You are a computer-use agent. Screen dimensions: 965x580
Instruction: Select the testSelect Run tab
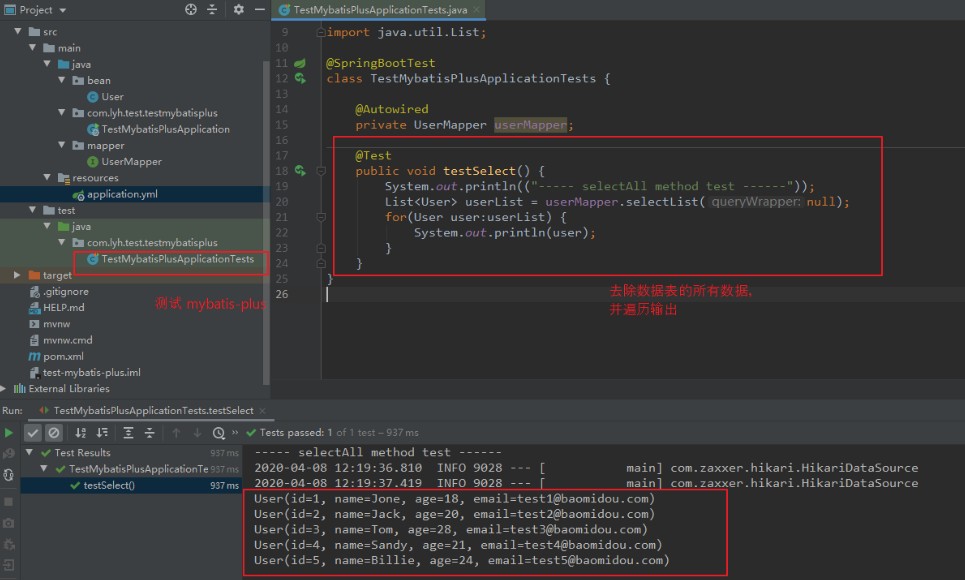pyautogui.click(x=152, y=411)
